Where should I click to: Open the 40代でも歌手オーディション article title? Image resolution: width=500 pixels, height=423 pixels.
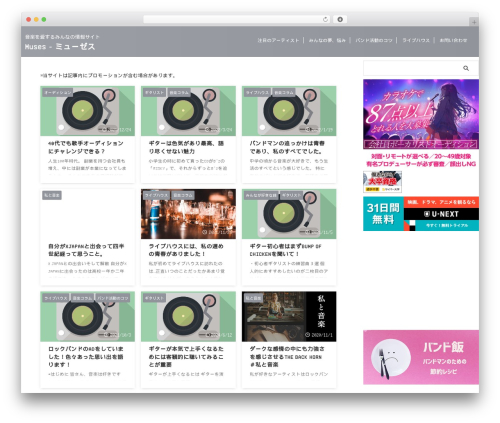(x=86, y=147)
